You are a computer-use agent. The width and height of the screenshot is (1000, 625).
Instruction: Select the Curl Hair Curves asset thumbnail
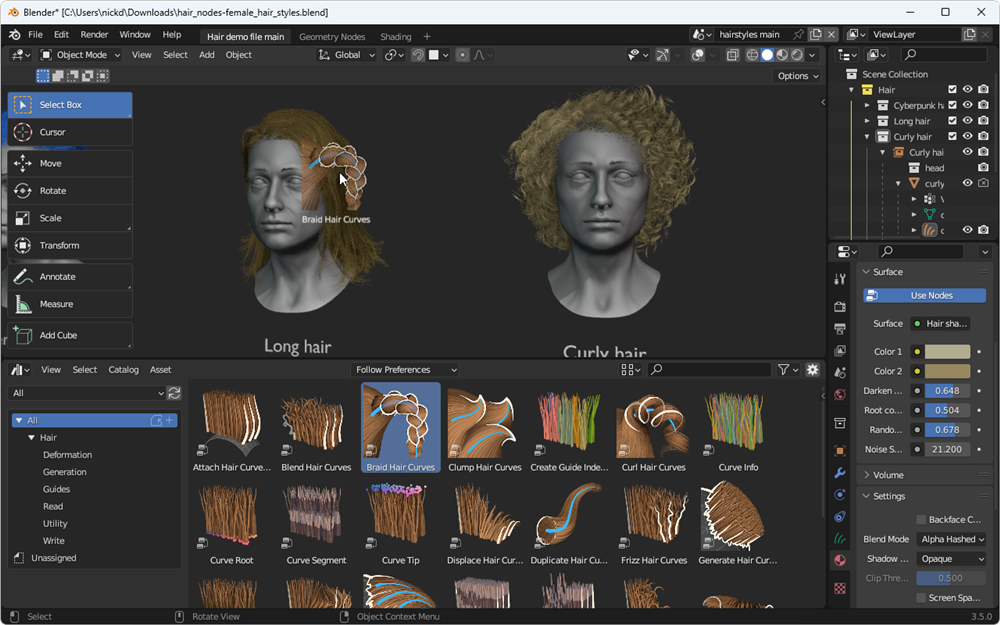click(x=653, y=425)
